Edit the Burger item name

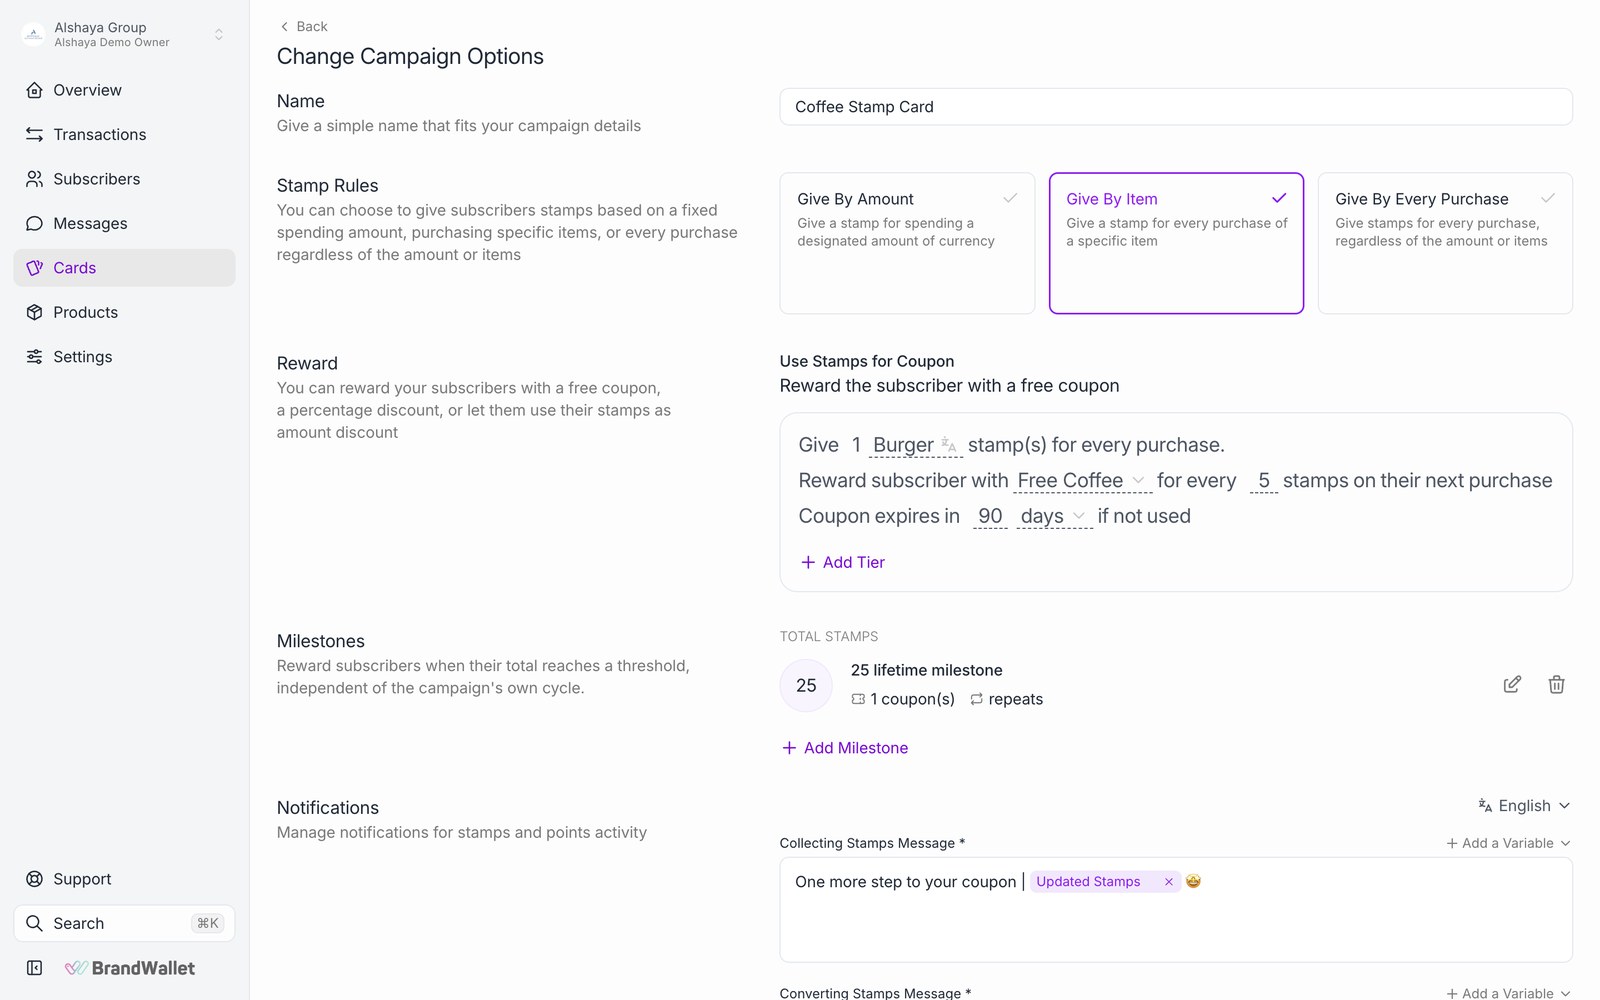pyautogui.click(x=903, y=445)
